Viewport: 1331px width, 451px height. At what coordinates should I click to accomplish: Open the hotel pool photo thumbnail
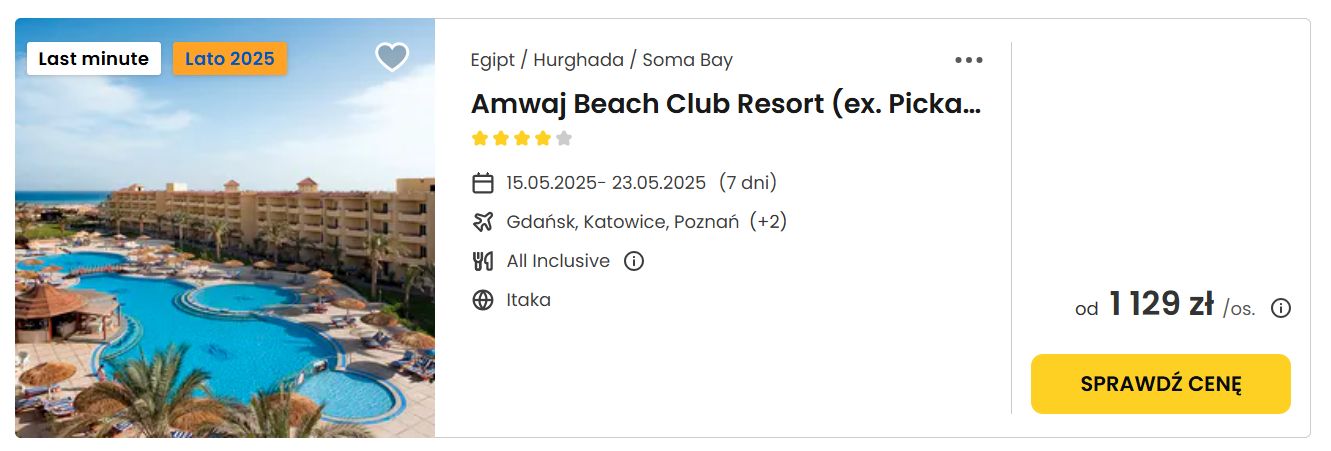[x=225, y=228]
